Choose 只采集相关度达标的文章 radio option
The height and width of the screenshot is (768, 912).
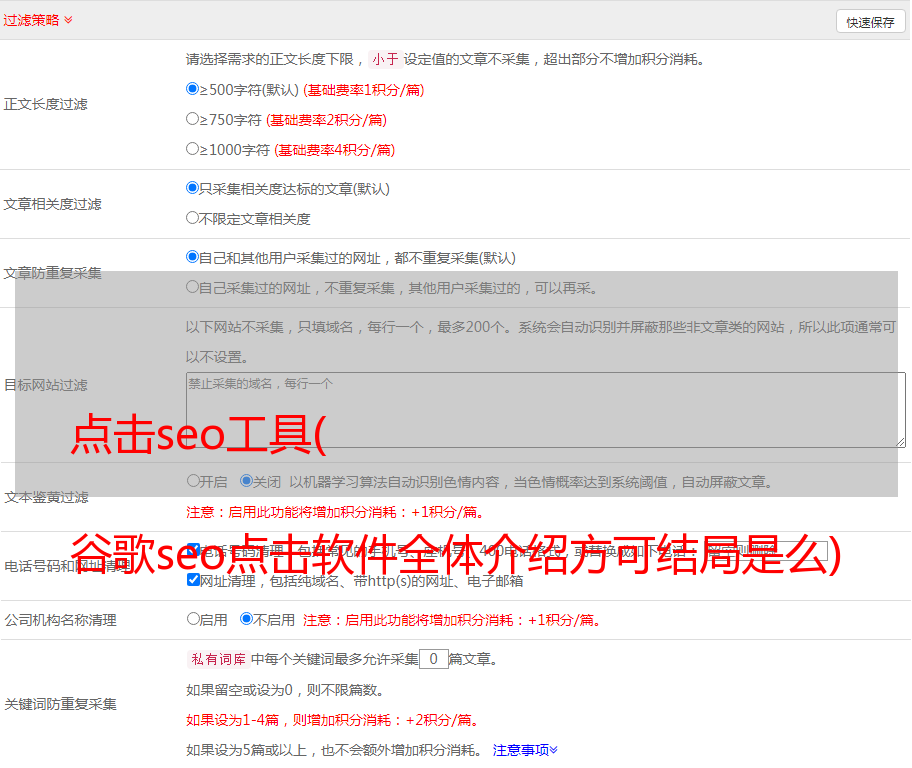[x=192, y=188]
